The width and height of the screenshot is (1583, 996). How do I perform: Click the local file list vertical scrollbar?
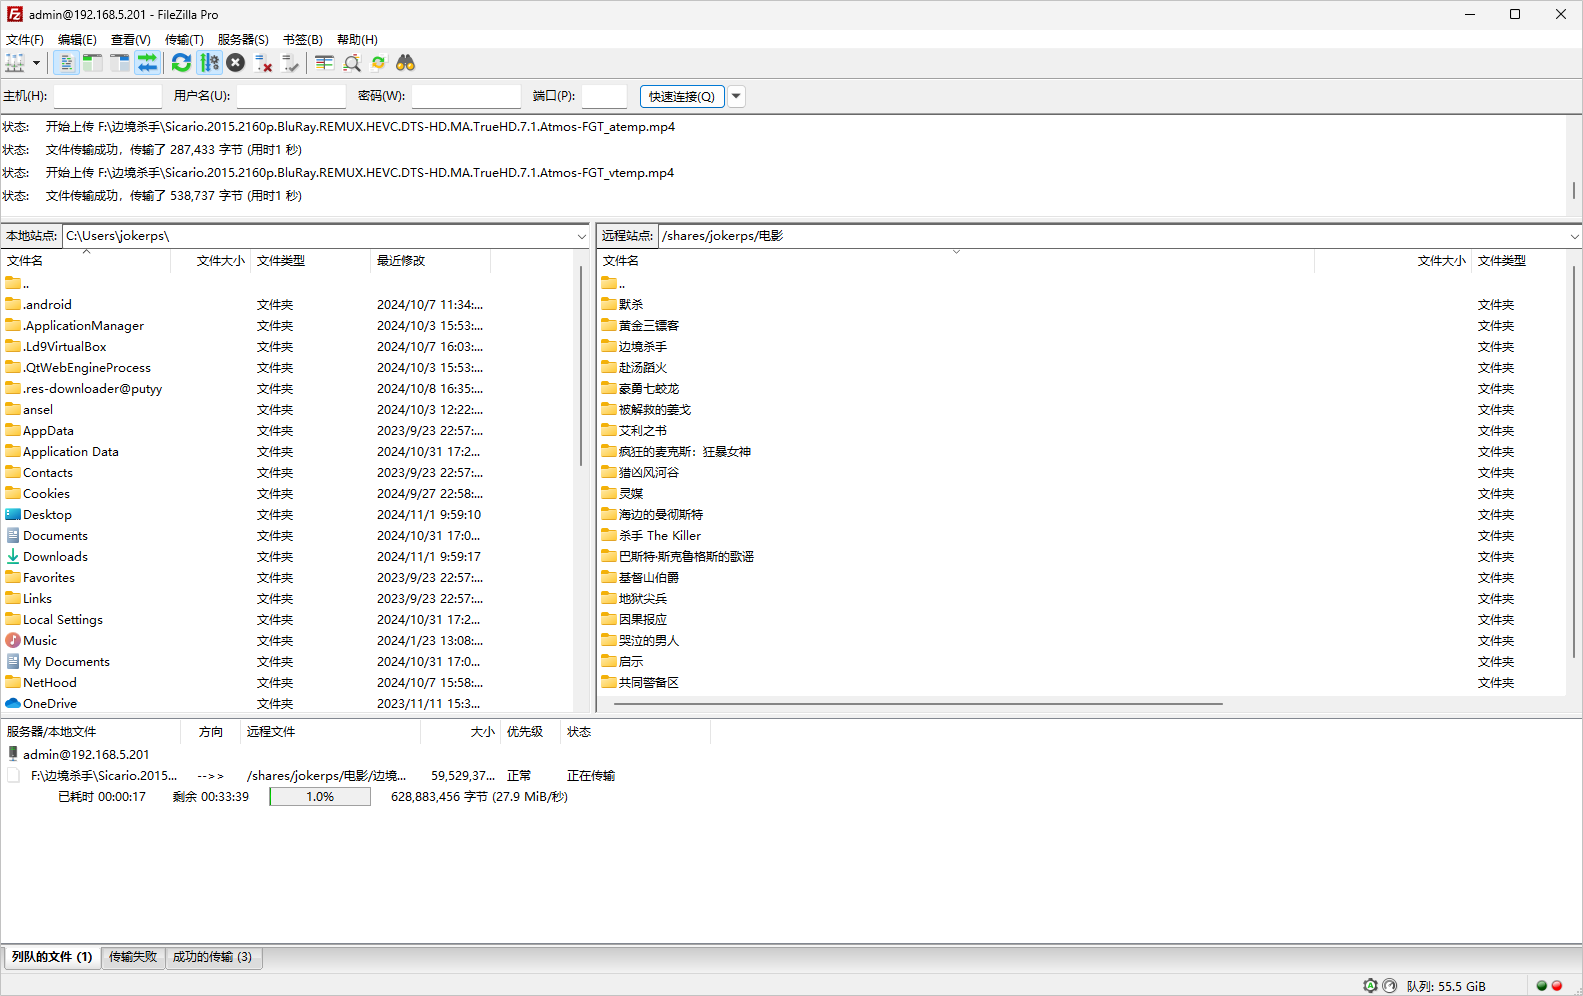click(580, 366)
